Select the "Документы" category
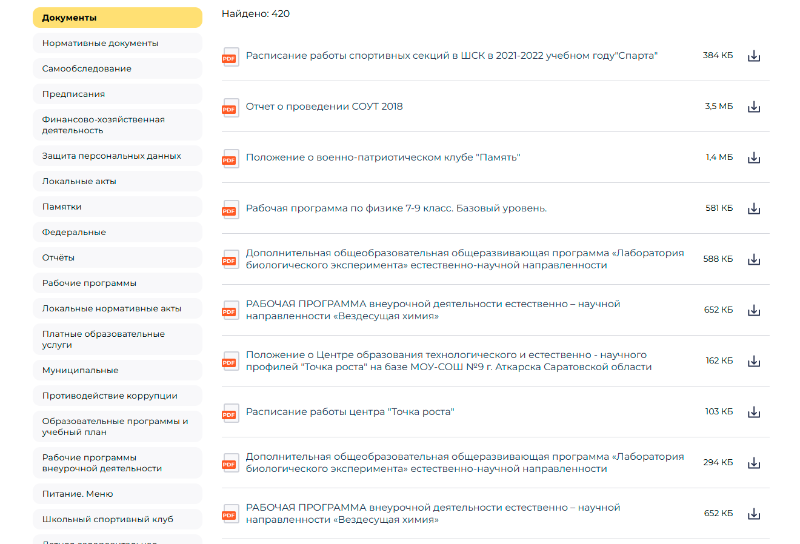 117,18
